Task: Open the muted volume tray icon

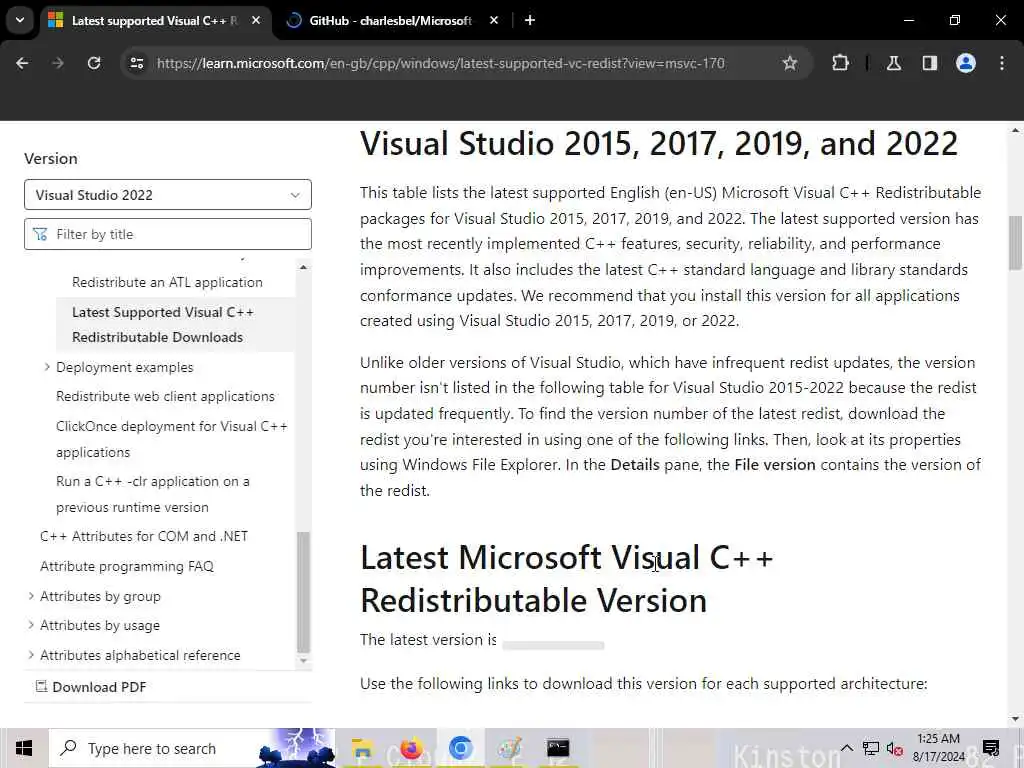Action: [x=895, y=749]
